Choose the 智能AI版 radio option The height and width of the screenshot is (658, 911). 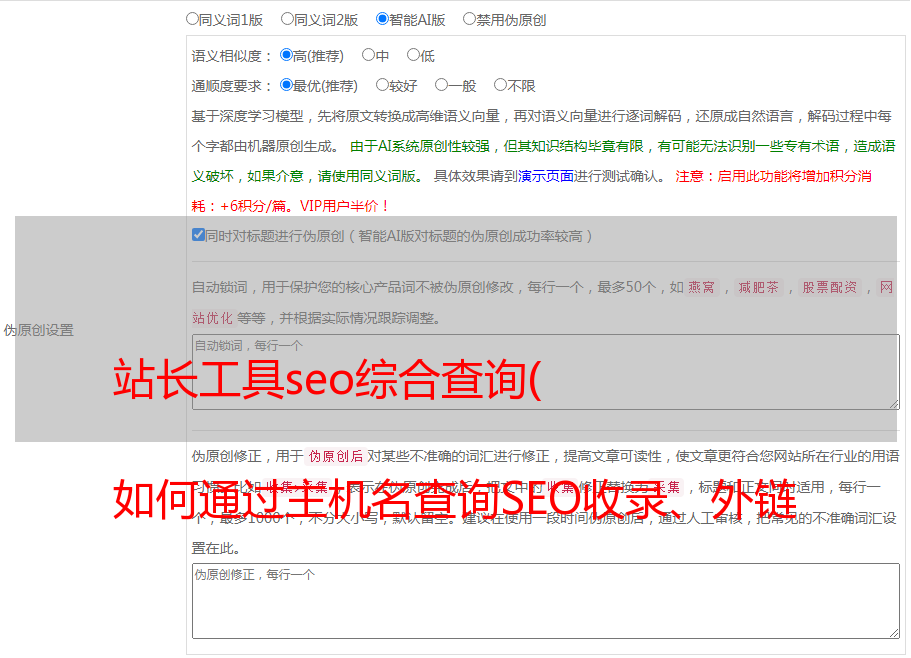pos(382,19)
